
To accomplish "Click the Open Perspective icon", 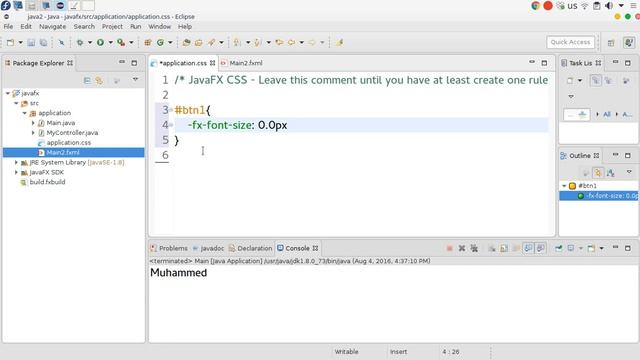I will (611, 43).
